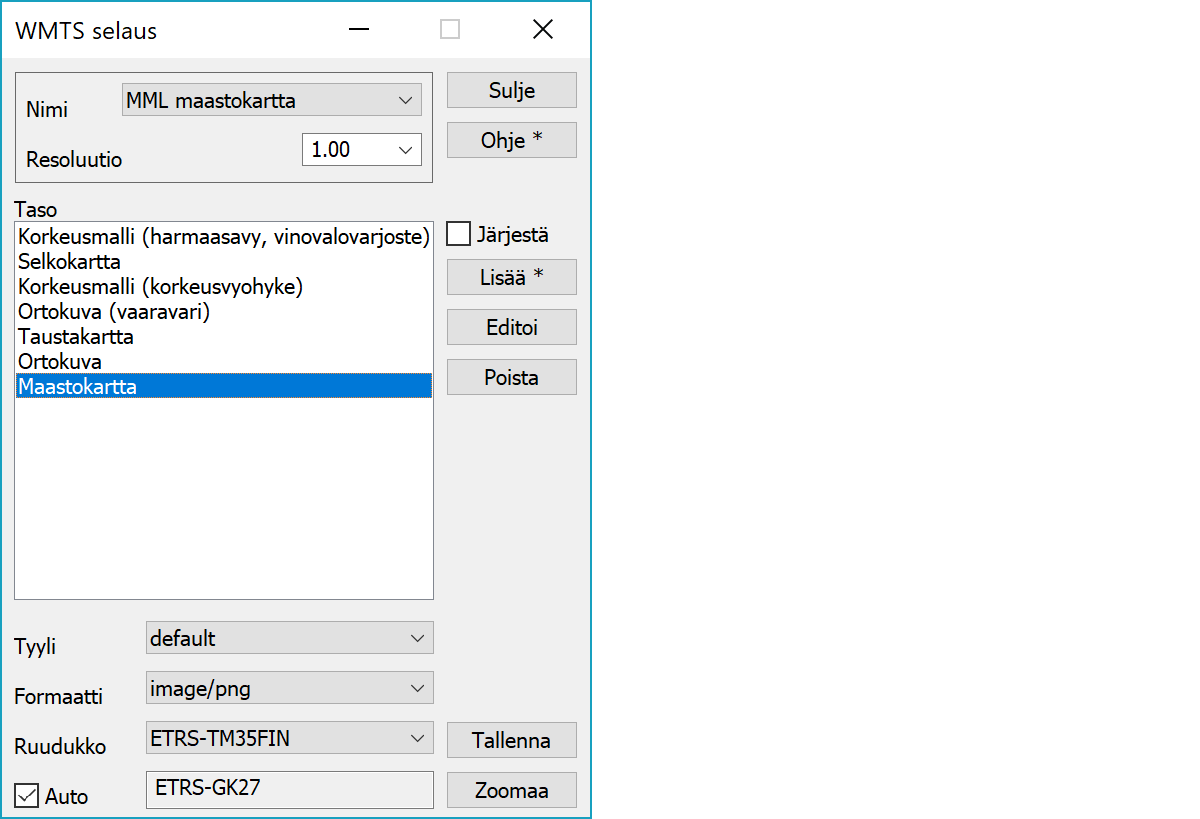Expand the Formaatti image/png dropdown

coord(289,688)
